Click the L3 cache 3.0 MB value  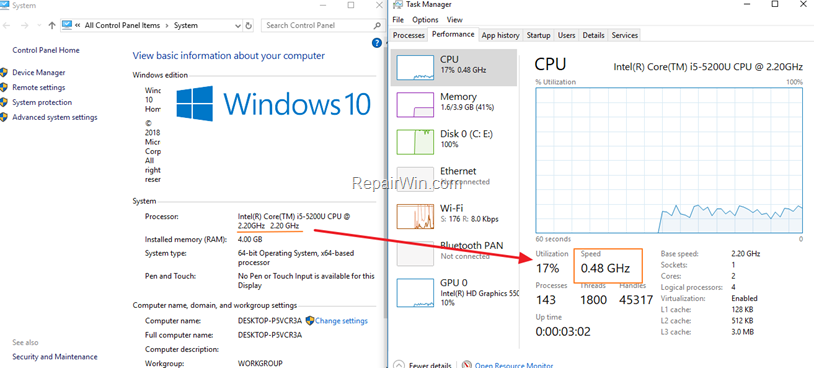742,332
